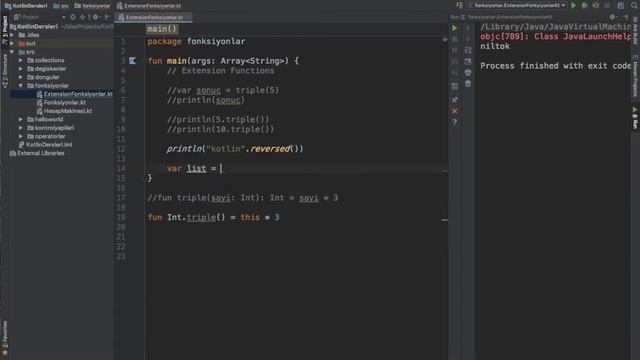Click the down stack trace arrow in console
The image size is (640, 360).
[468, 40]
